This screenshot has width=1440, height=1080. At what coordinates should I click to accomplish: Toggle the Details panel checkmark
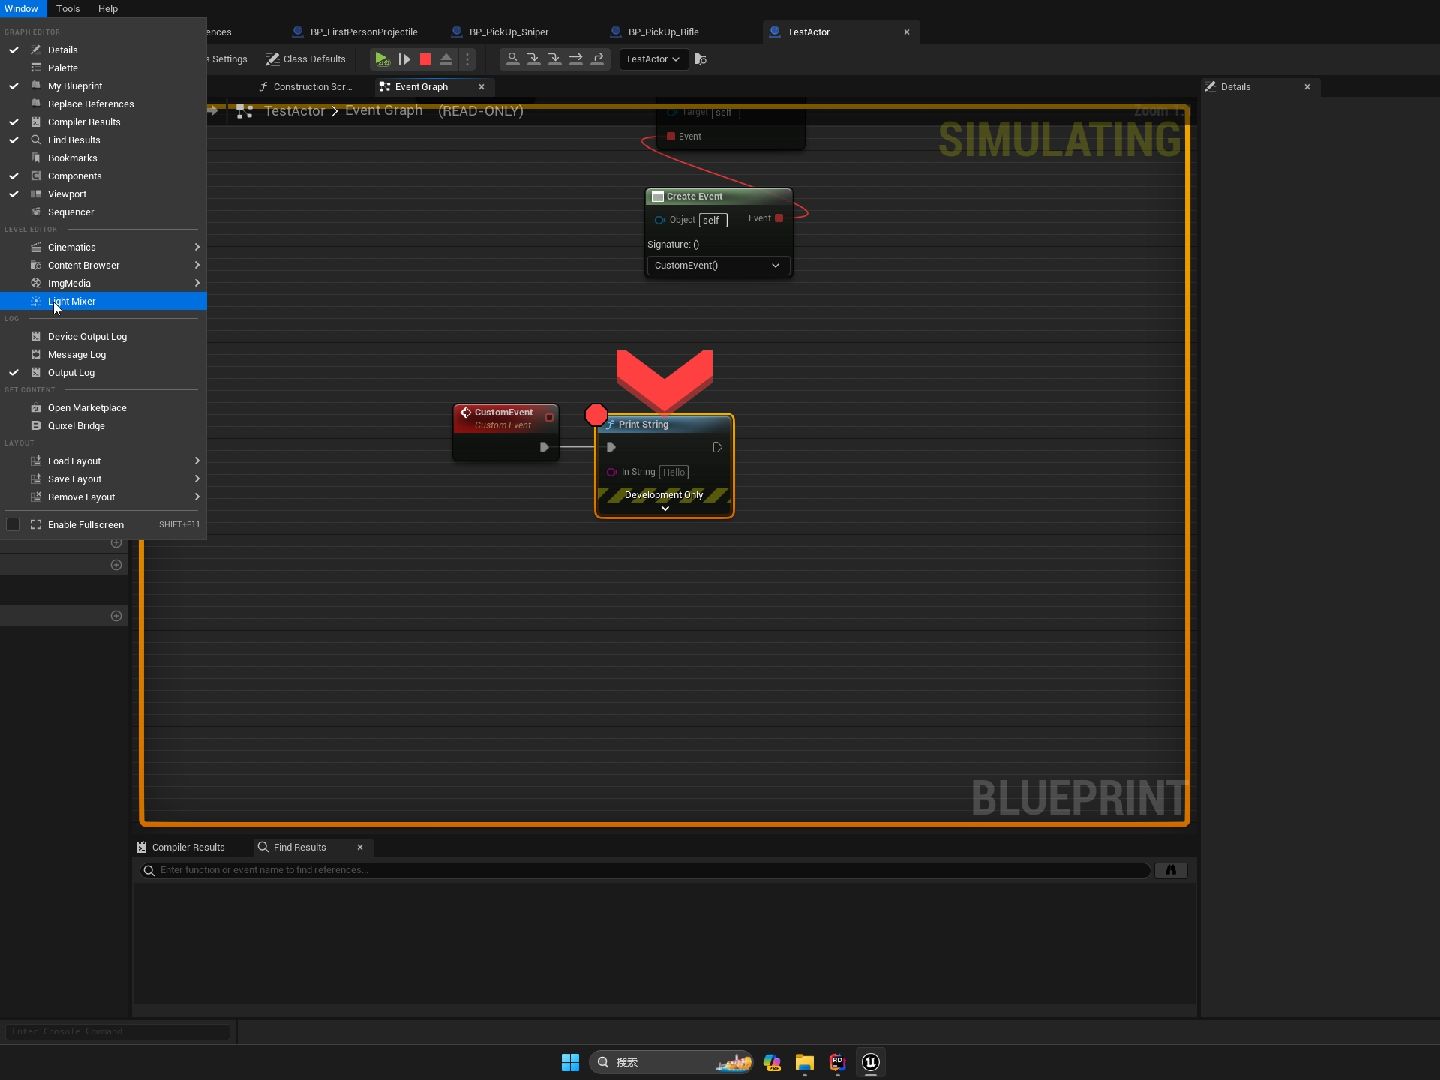(13, 49)
